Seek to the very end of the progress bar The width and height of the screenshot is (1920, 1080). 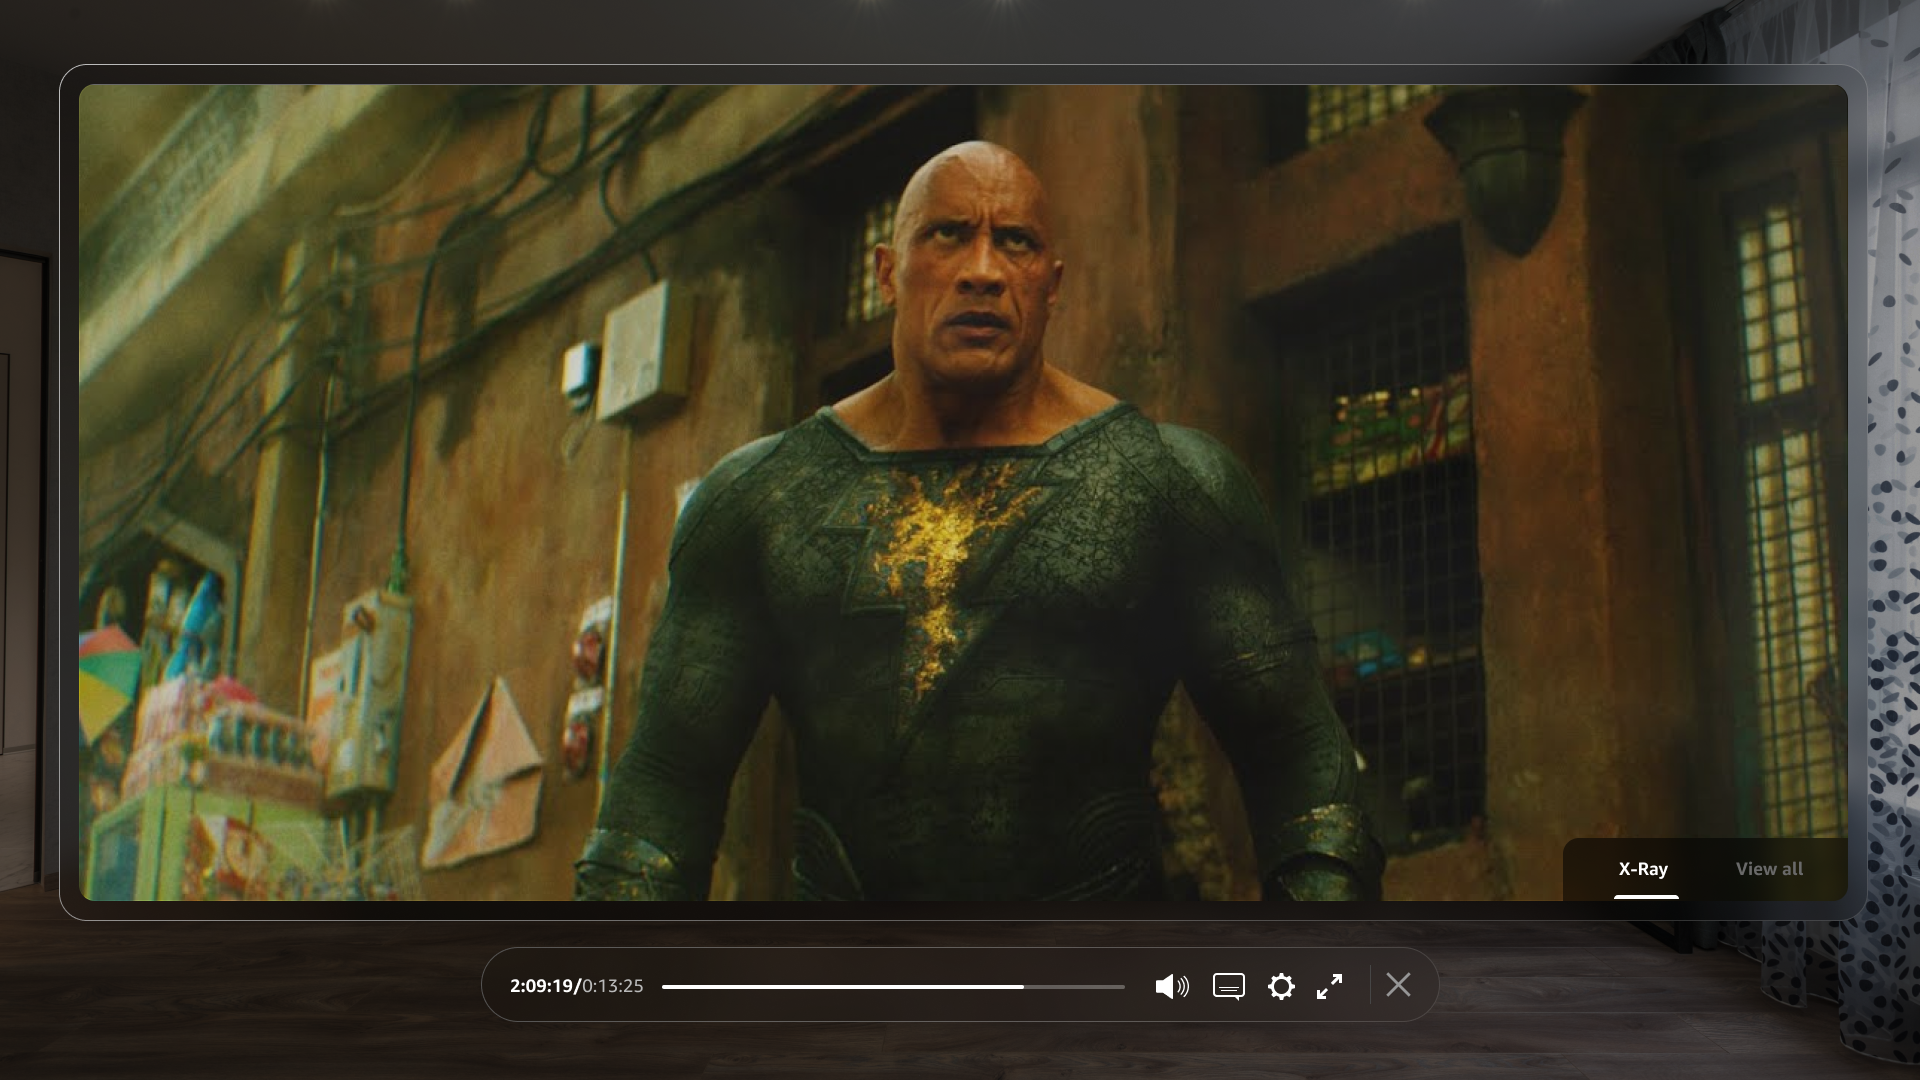tap(1123, 987)
